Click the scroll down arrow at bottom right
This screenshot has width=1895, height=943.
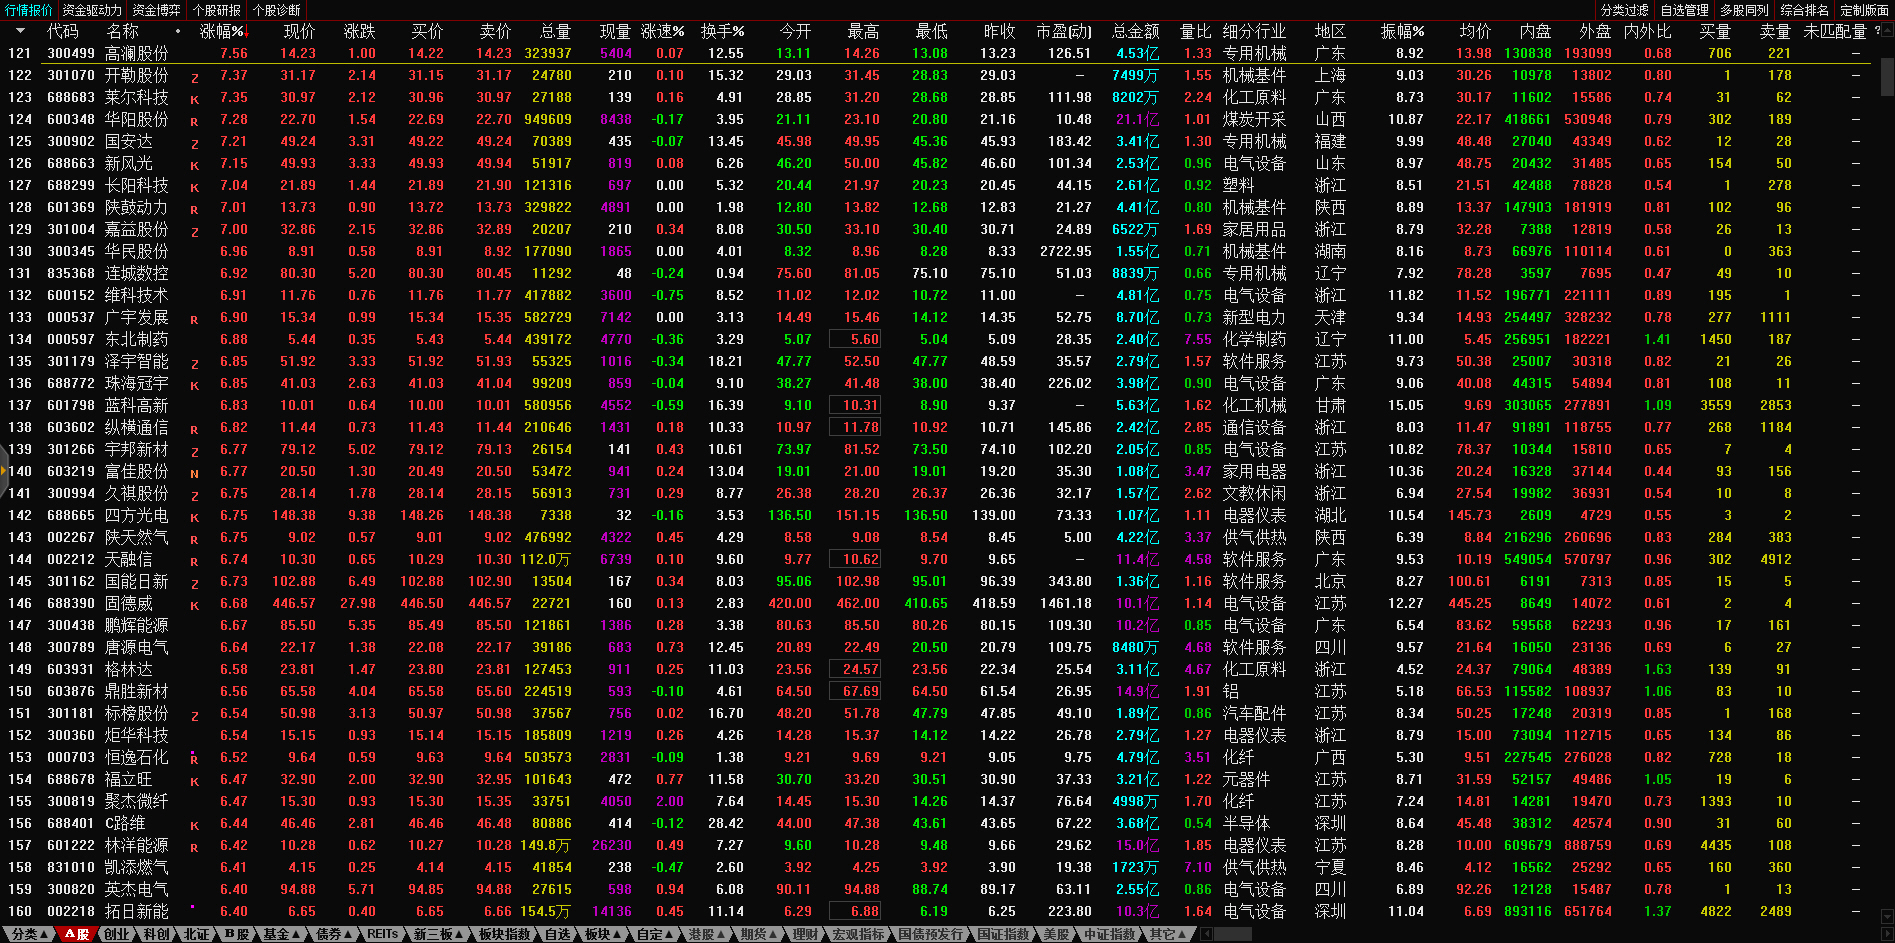pyautogui.click(x=1887, y=916)
